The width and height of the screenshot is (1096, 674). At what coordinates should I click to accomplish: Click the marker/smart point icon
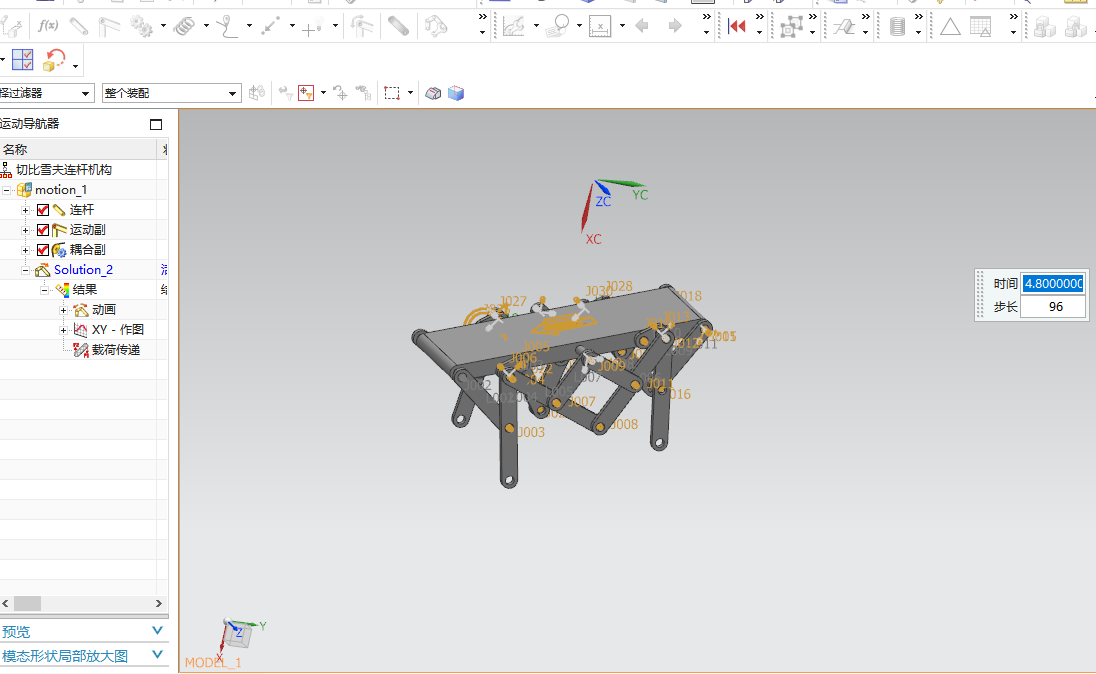point(312,27)
